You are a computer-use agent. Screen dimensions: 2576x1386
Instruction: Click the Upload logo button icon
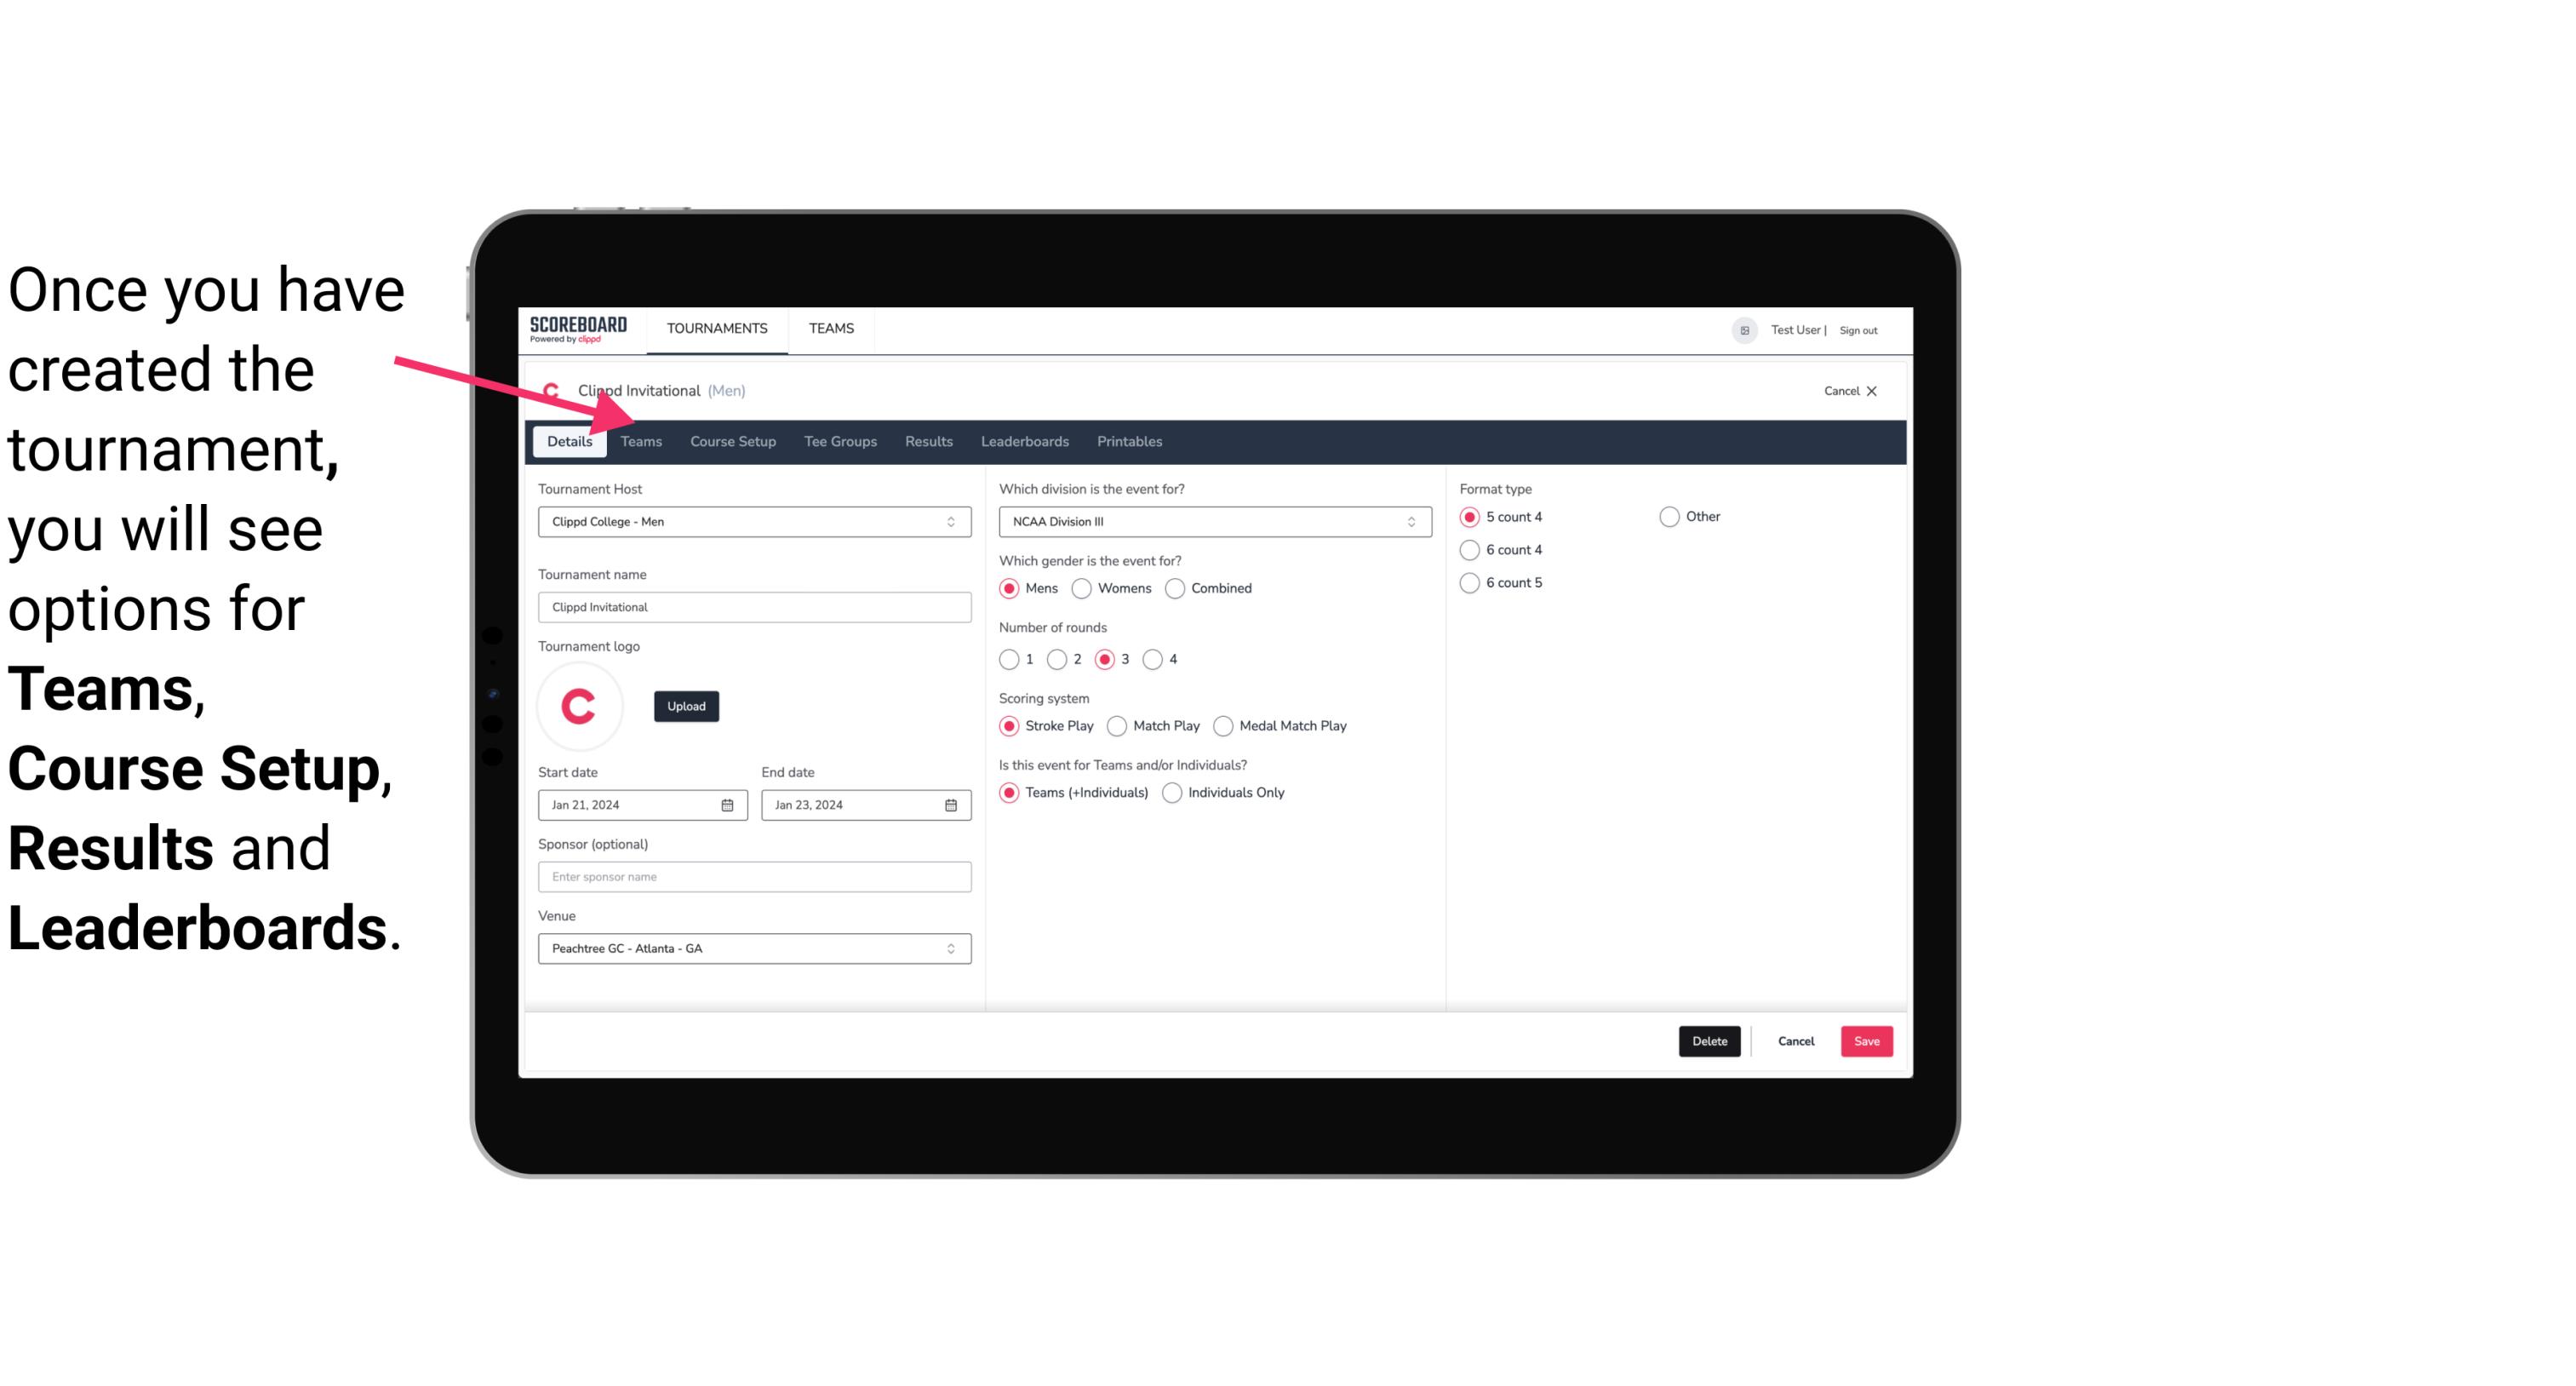pyautogui.click(x=686, y=705)
